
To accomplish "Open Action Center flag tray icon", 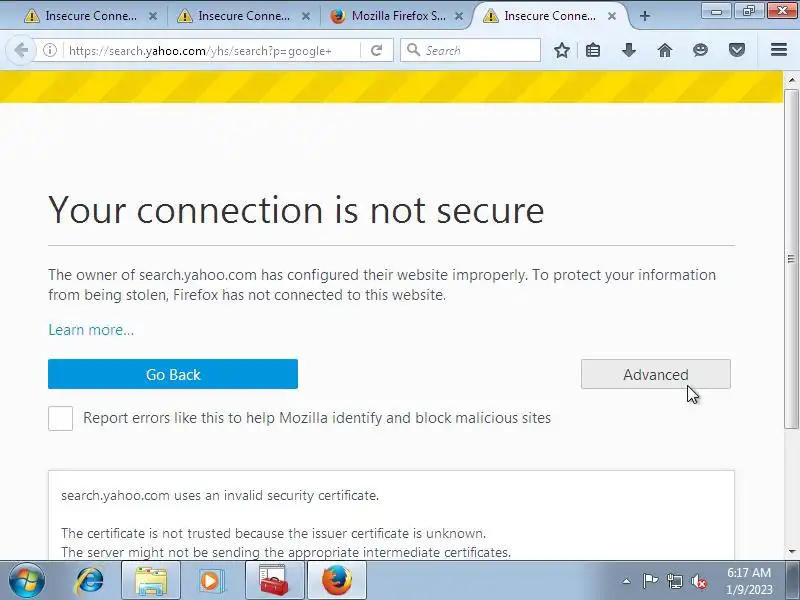I will [x=649, y=581].
